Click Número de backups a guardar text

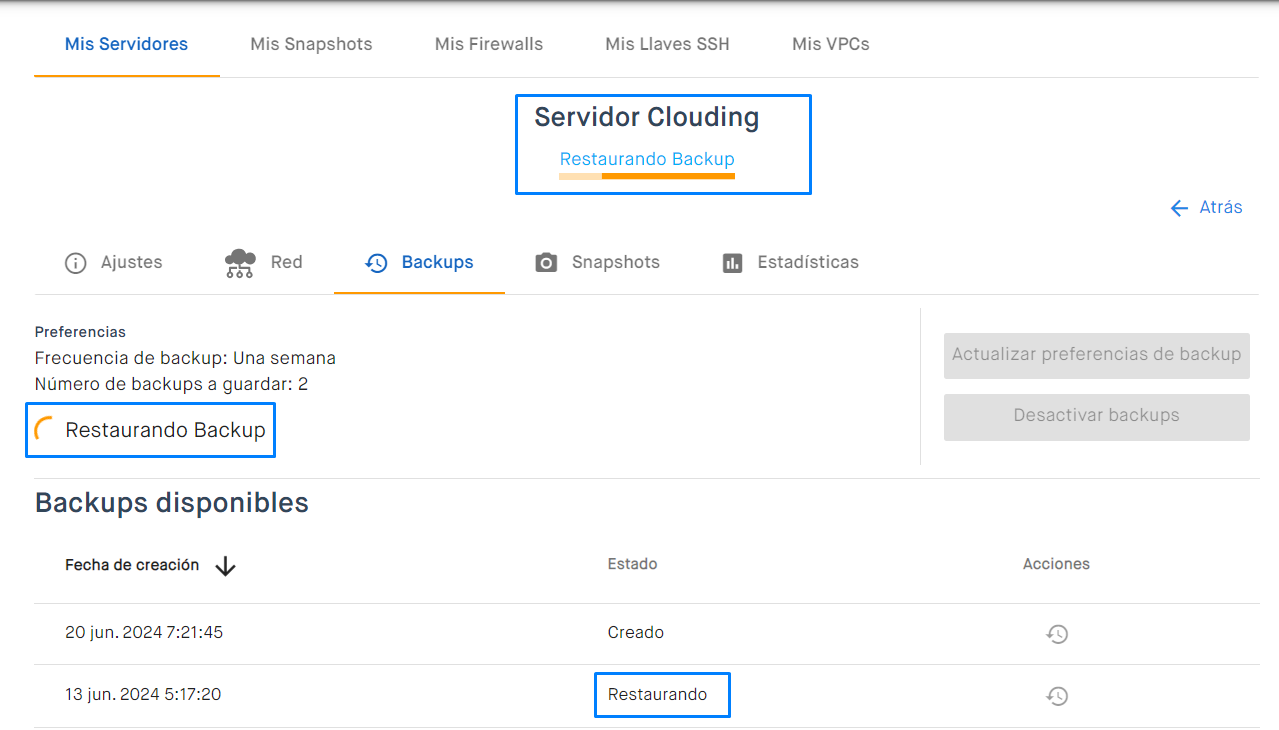point(171,384)
